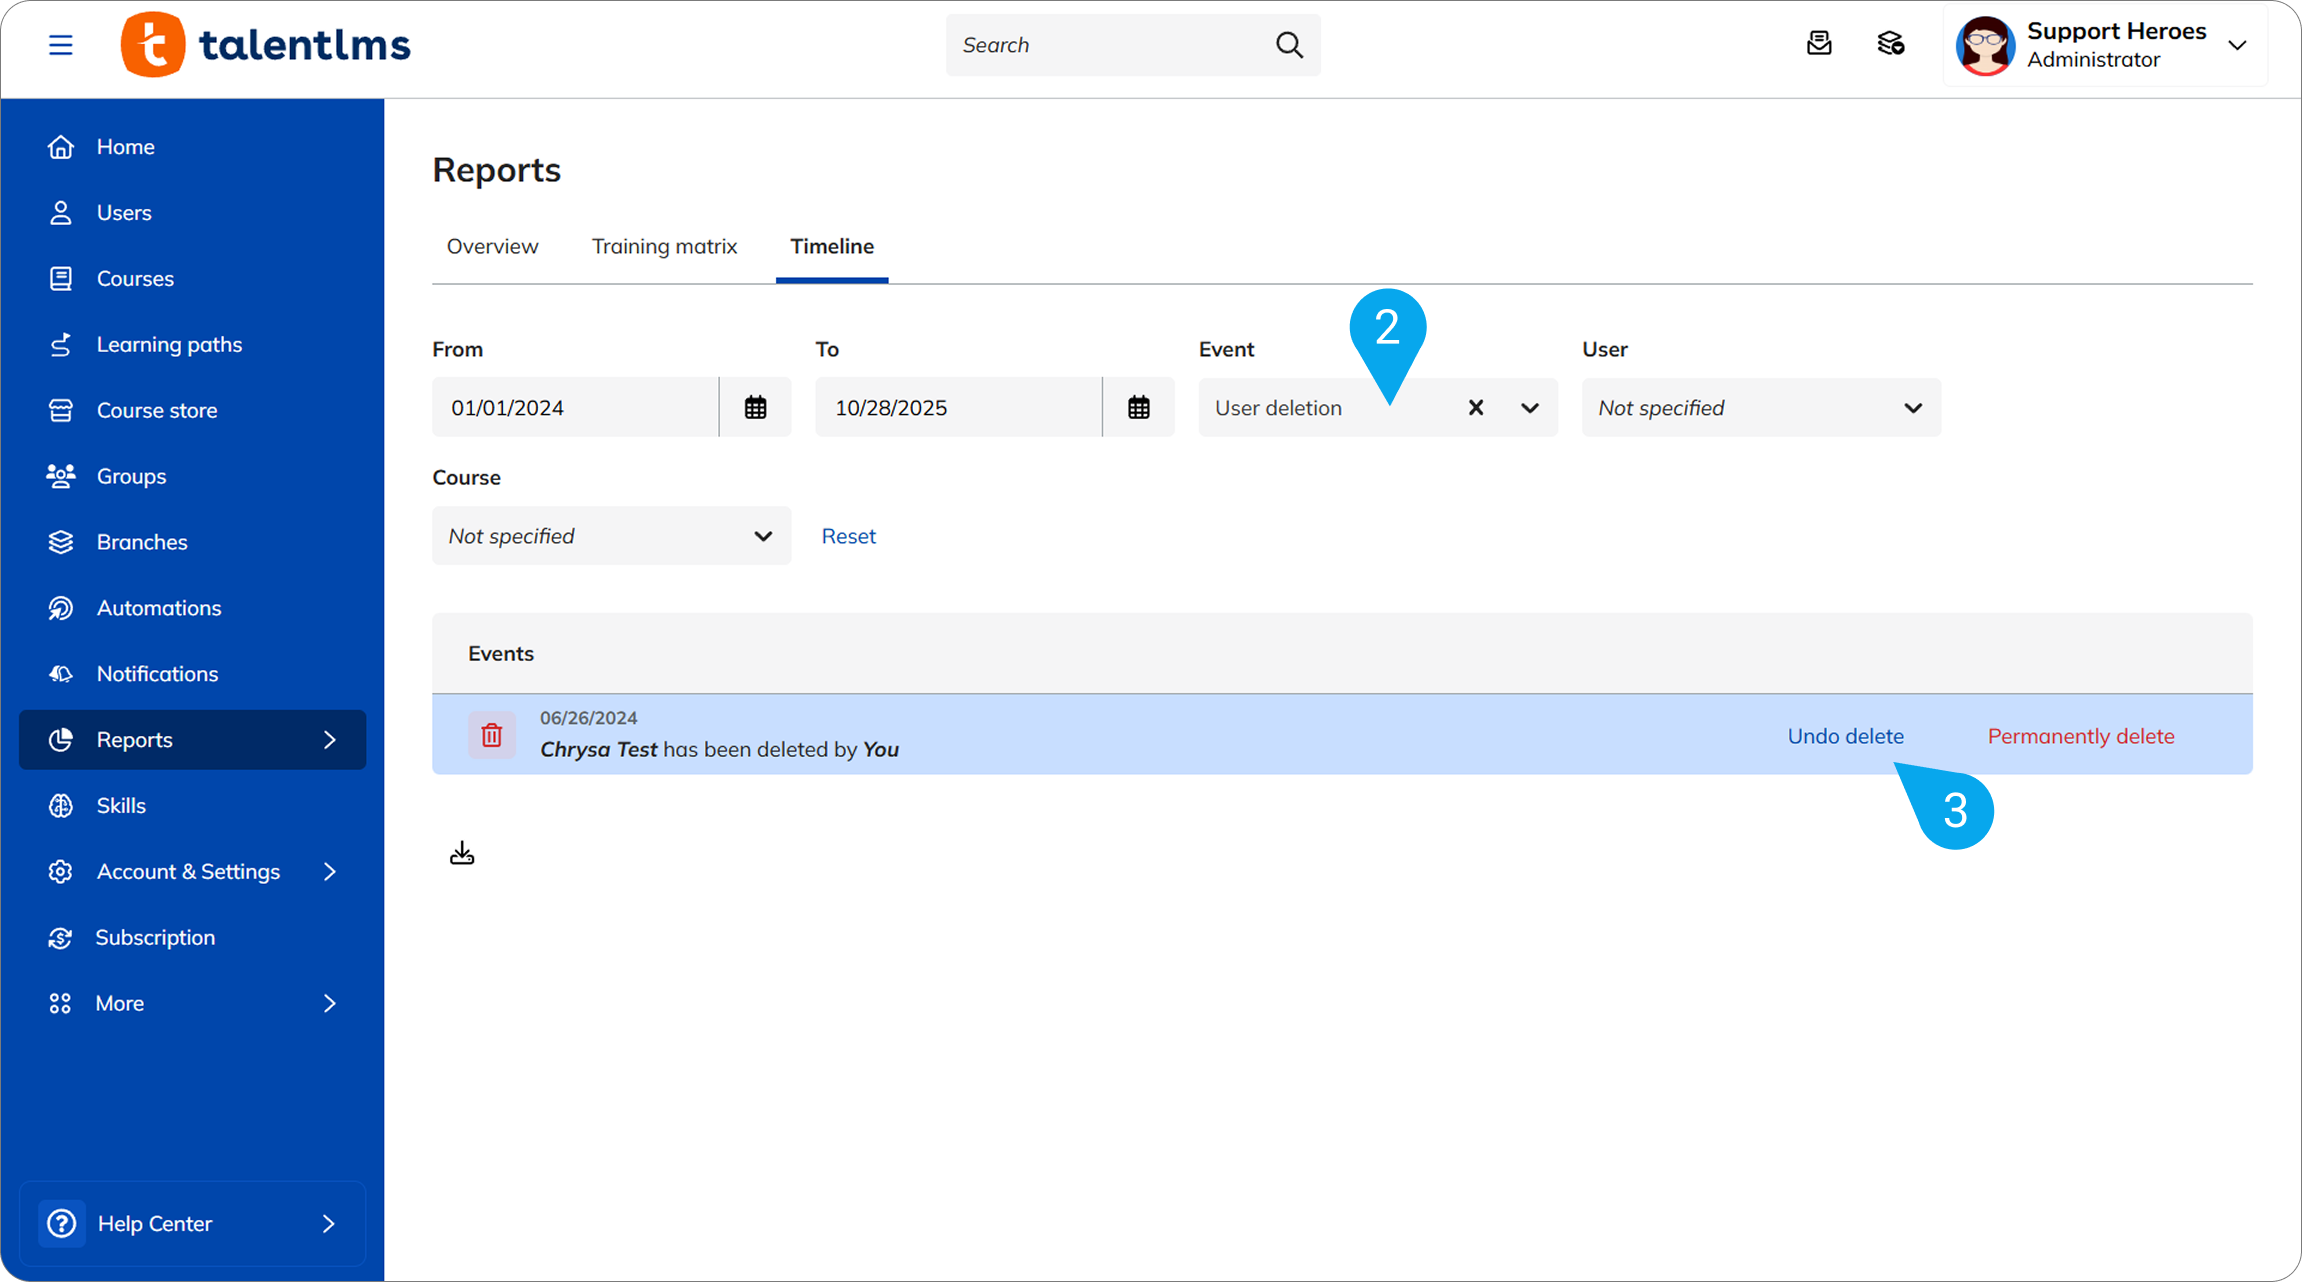Switch to the Overview tab
Screen dimensions: 2302x1282
pos(492,246)
